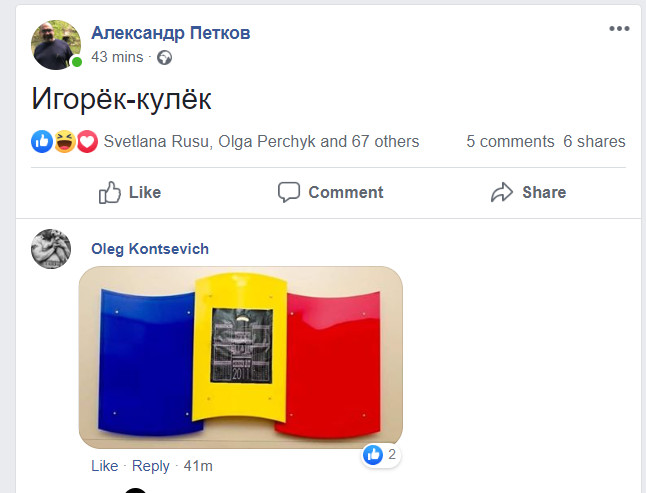Click Oleg Kontsevich's avatar
Image resolution: width=646 pixels, height=493 pixels.
tap(51, 249)
